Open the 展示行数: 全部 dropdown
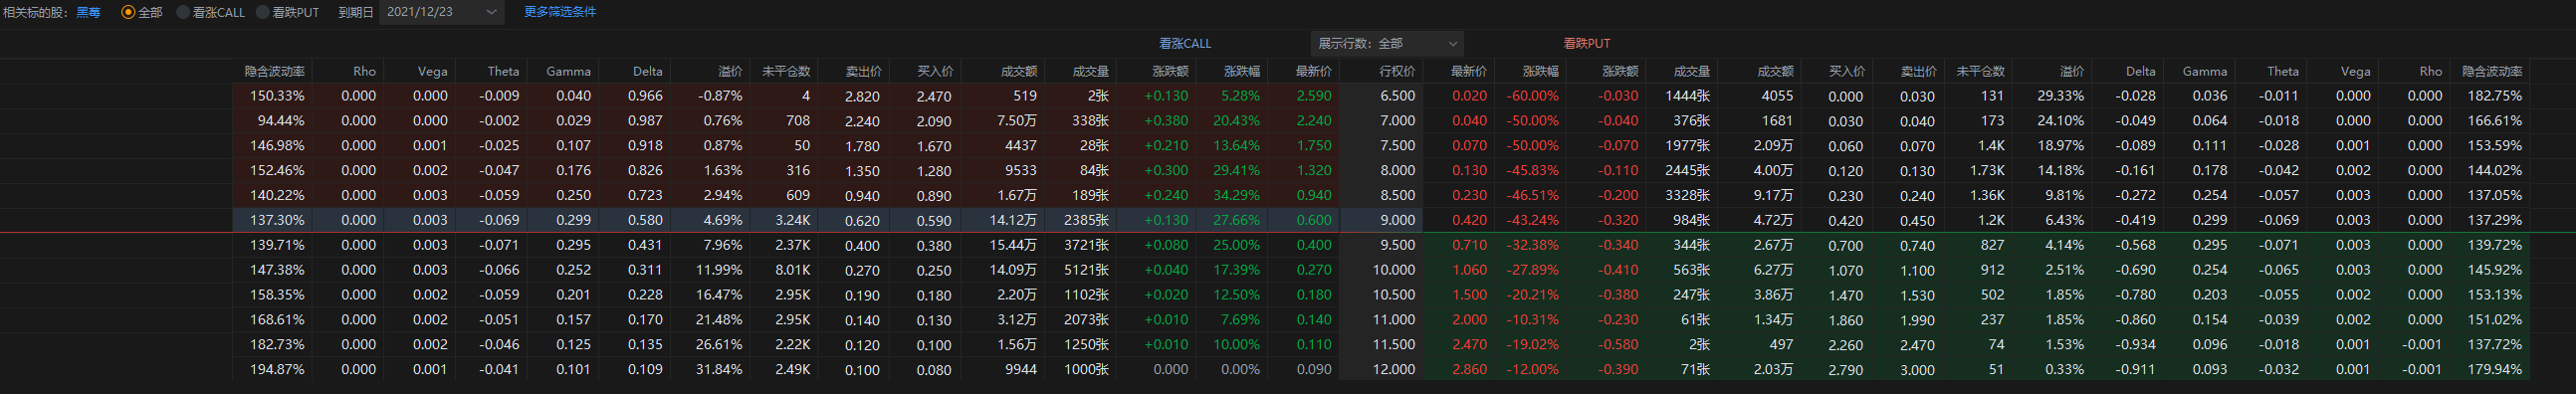Screen dimensions: 2576x394 (x=1387, y=43)
